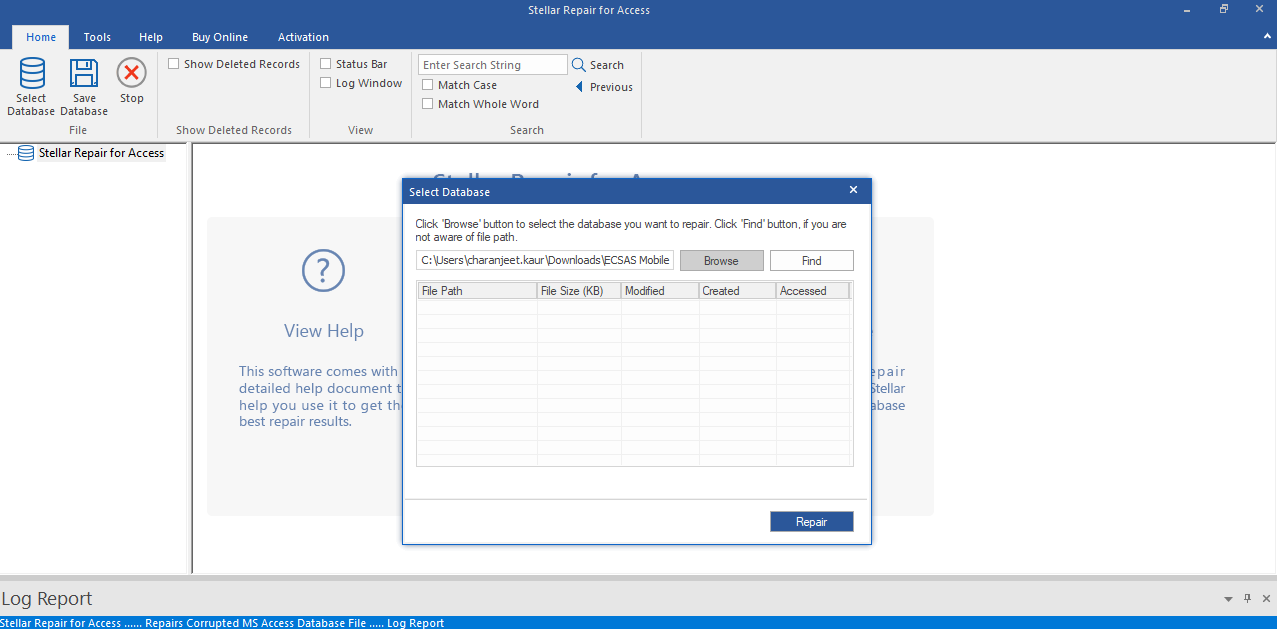Click the status bar text at the bottom
The height and width of the screenshot is (631, 1277).
[x=223, y=623]
